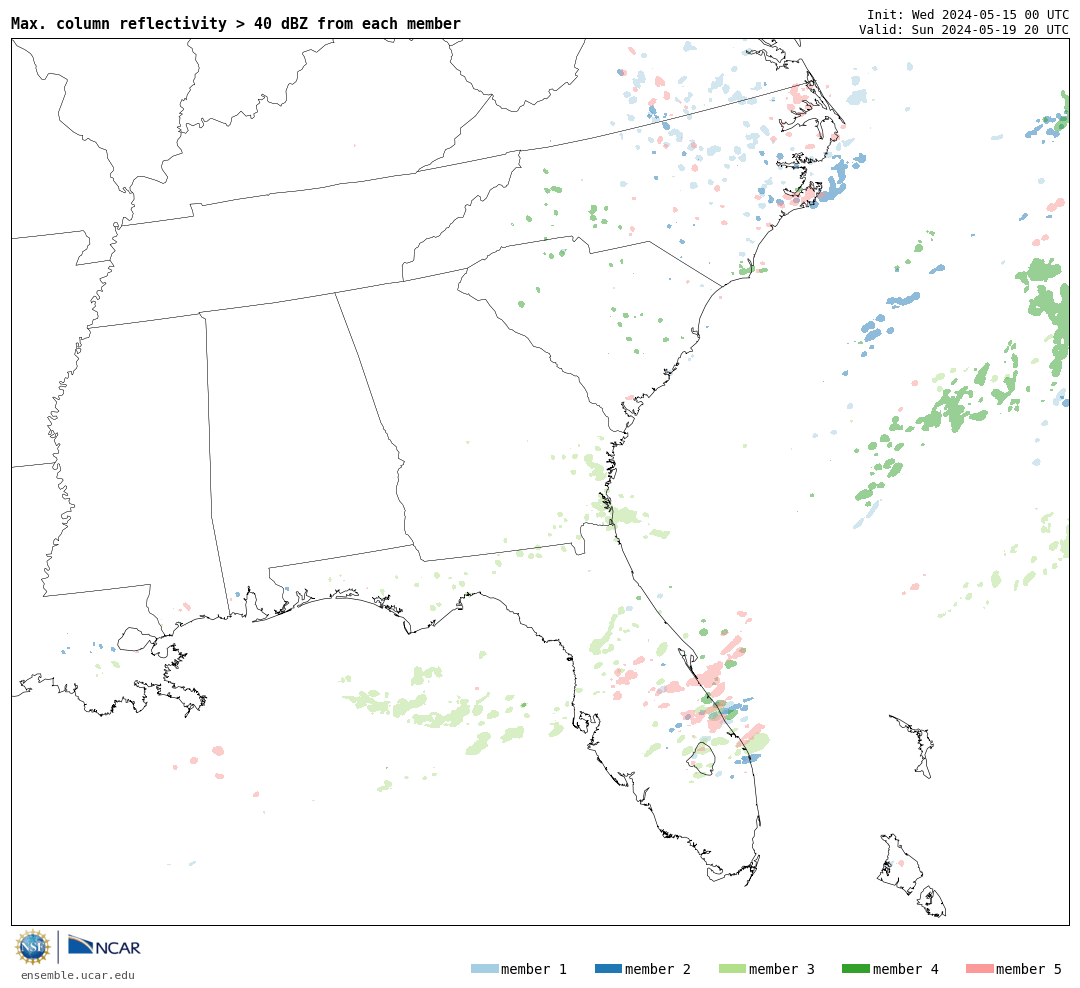Select the 'member 3' legend label
Viewport: 1080px width, 988px height.
pyautogui.click(x=782, y=969)
